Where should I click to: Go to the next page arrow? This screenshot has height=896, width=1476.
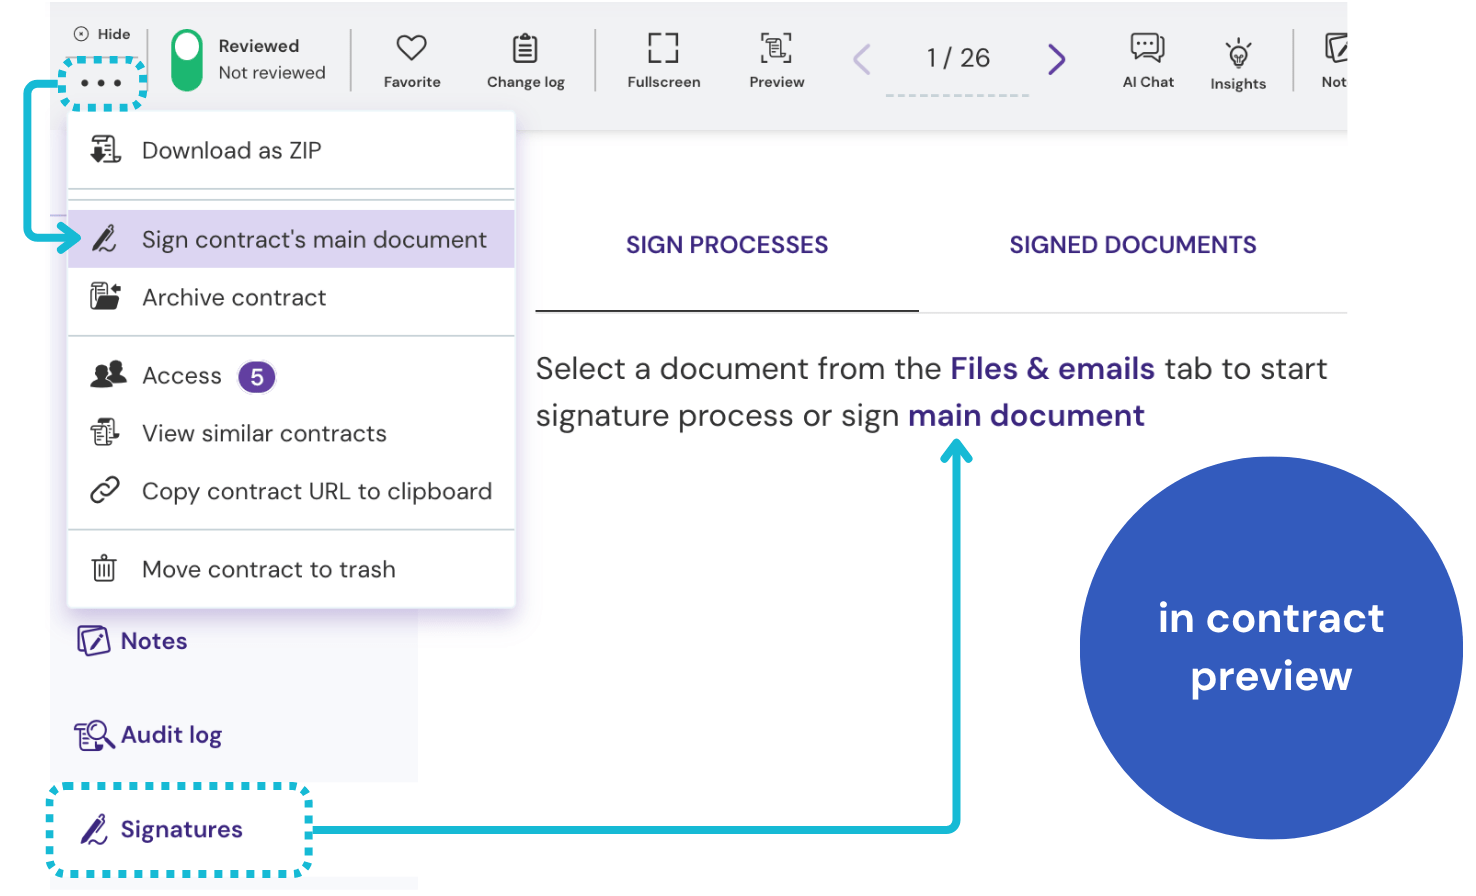pos(1056,59)
